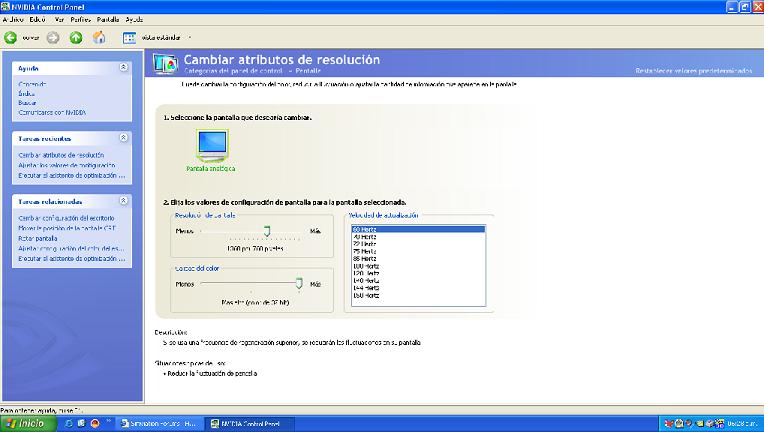This screenshot has height=432, width=764.
Task: Click the Índice help link
Action: pos(26,94)
